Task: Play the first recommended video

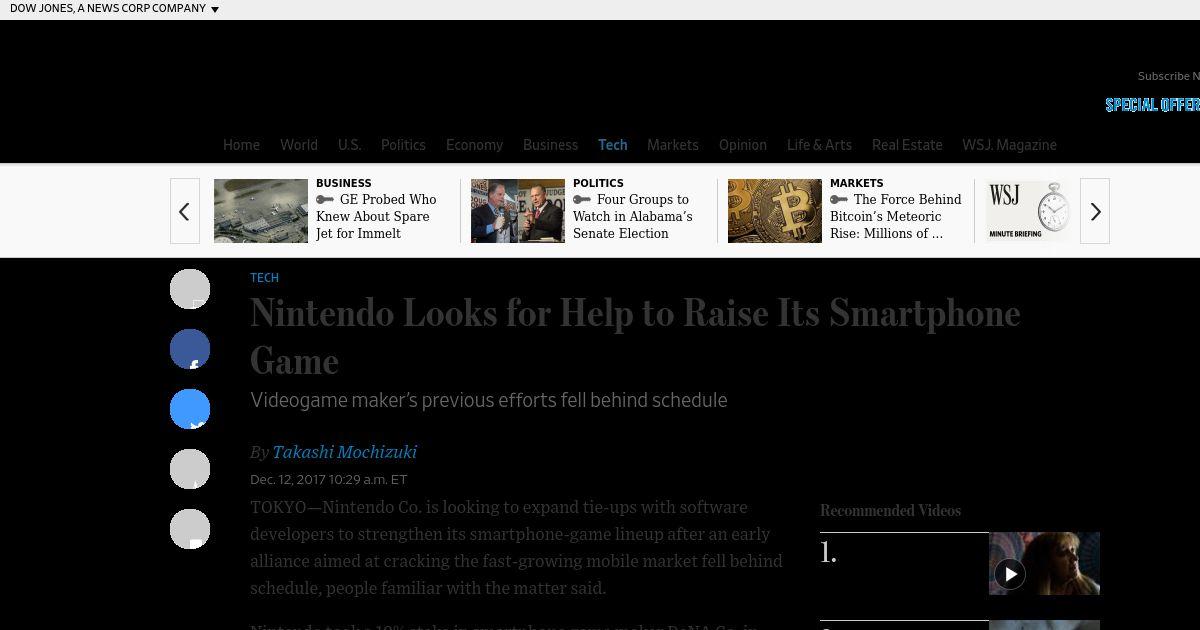Action: click(x=1010, y=574)
